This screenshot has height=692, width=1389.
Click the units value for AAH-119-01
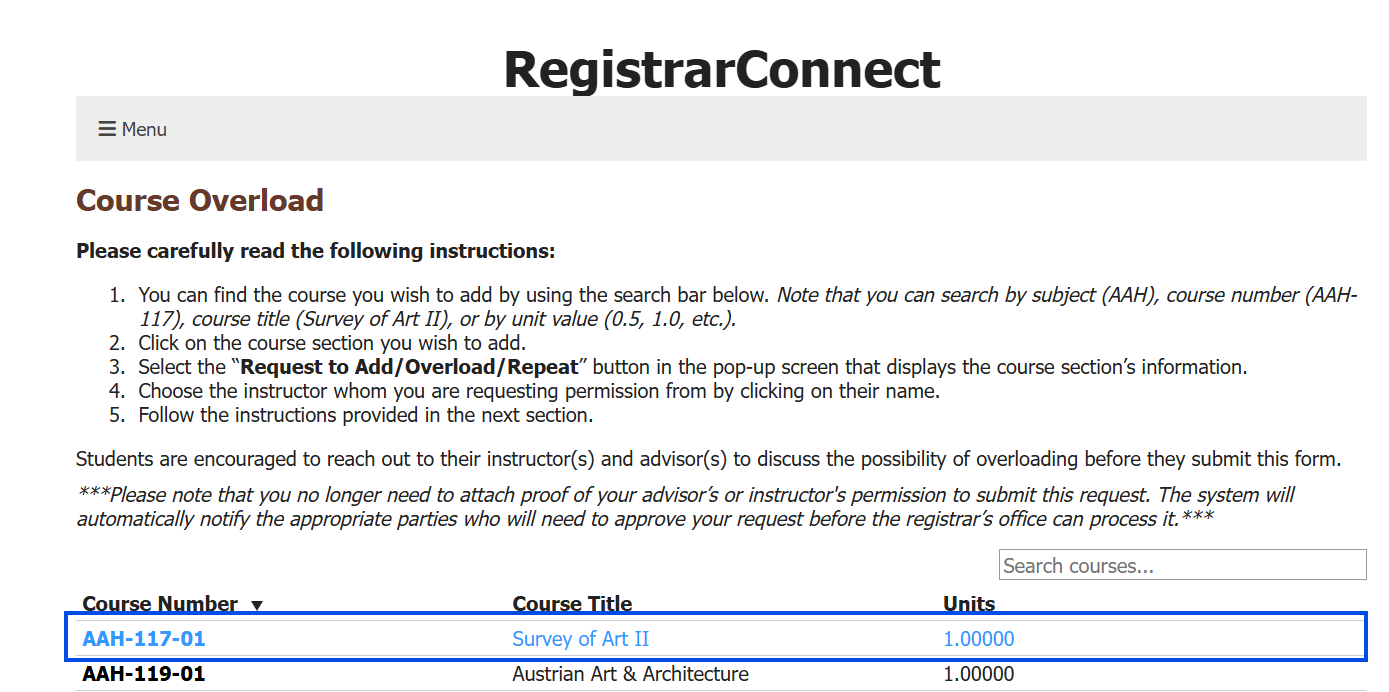pyautogui.click(x=979, y=674)
